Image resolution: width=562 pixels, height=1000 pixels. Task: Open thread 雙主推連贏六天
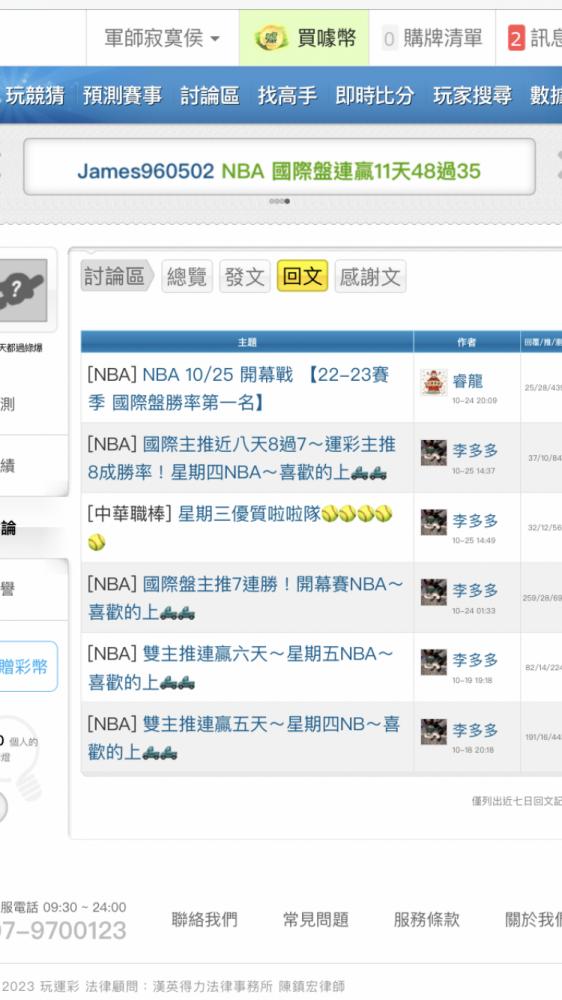point(240,667)
